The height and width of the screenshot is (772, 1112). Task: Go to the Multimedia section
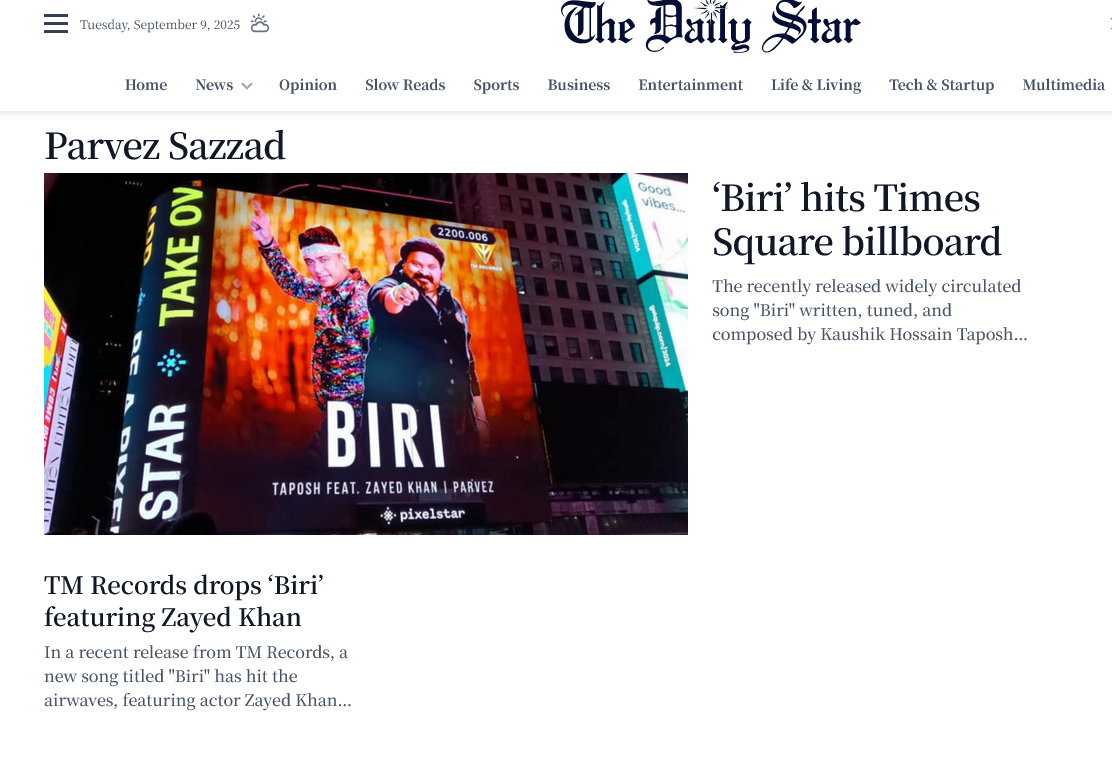point(1063,85)
